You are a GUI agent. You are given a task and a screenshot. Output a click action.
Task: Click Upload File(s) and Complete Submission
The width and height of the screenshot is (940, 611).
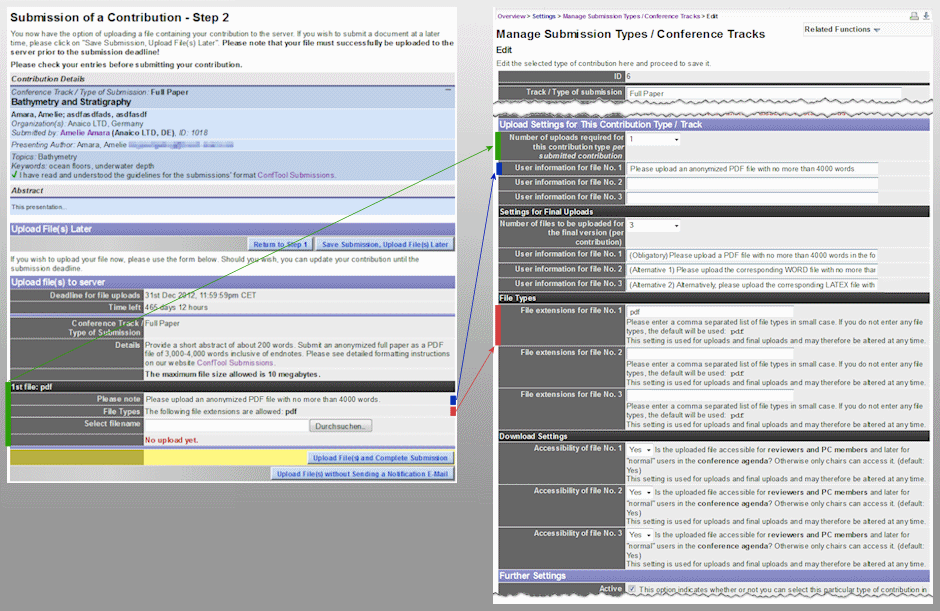[x=380, y=458]
